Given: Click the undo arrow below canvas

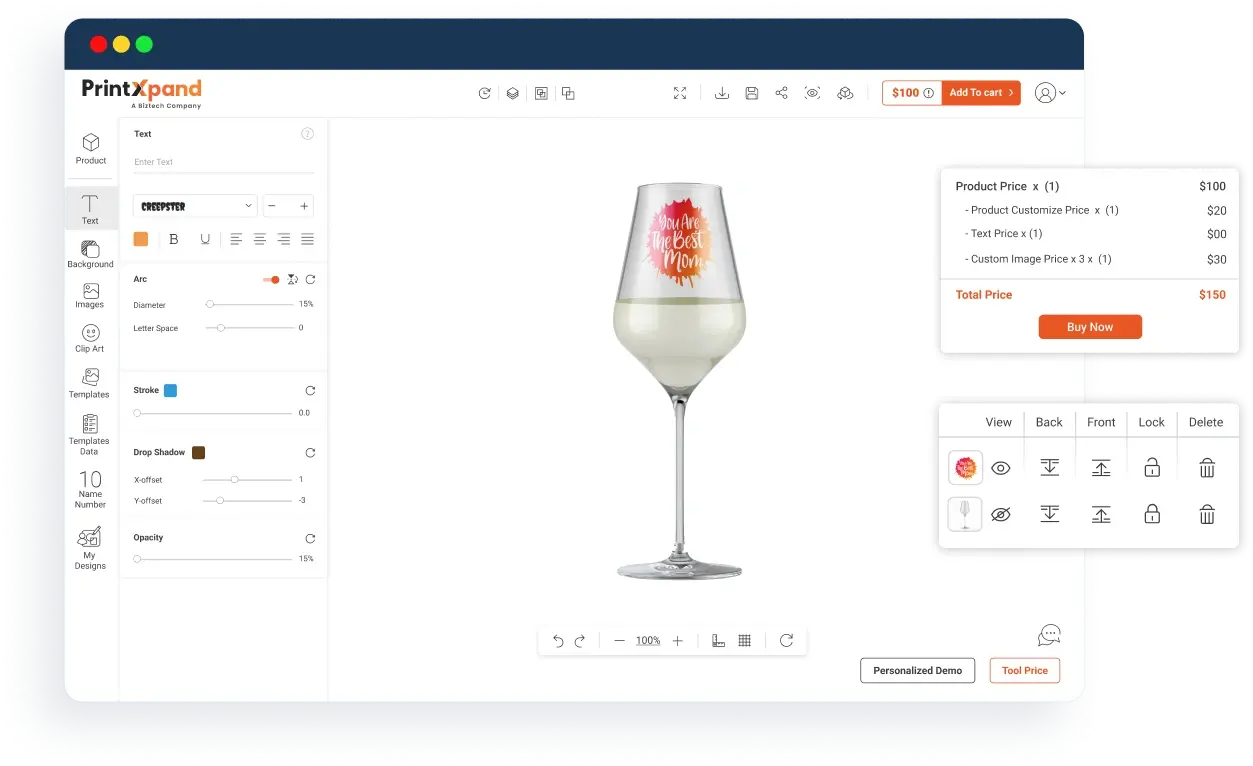Looking at the screenshot, I should click(x=558, y=641).
